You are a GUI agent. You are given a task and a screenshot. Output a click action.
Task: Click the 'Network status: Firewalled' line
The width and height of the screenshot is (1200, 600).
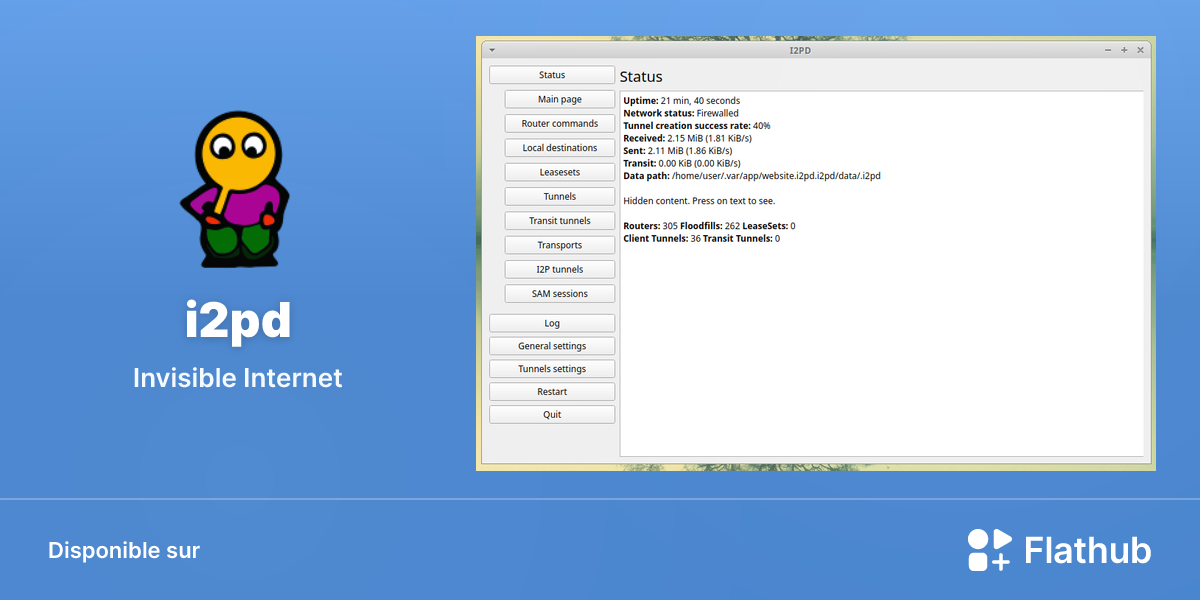681,114
